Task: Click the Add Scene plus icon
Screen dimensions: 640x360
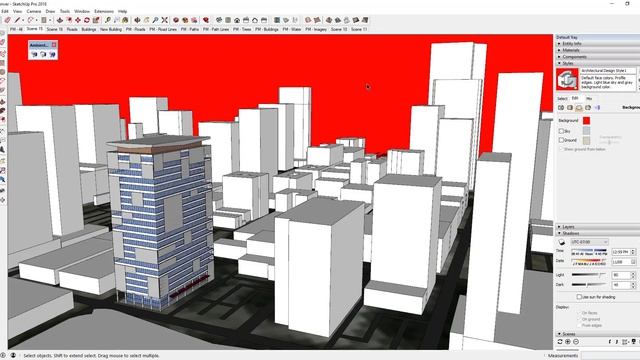Action: [568, 342]
